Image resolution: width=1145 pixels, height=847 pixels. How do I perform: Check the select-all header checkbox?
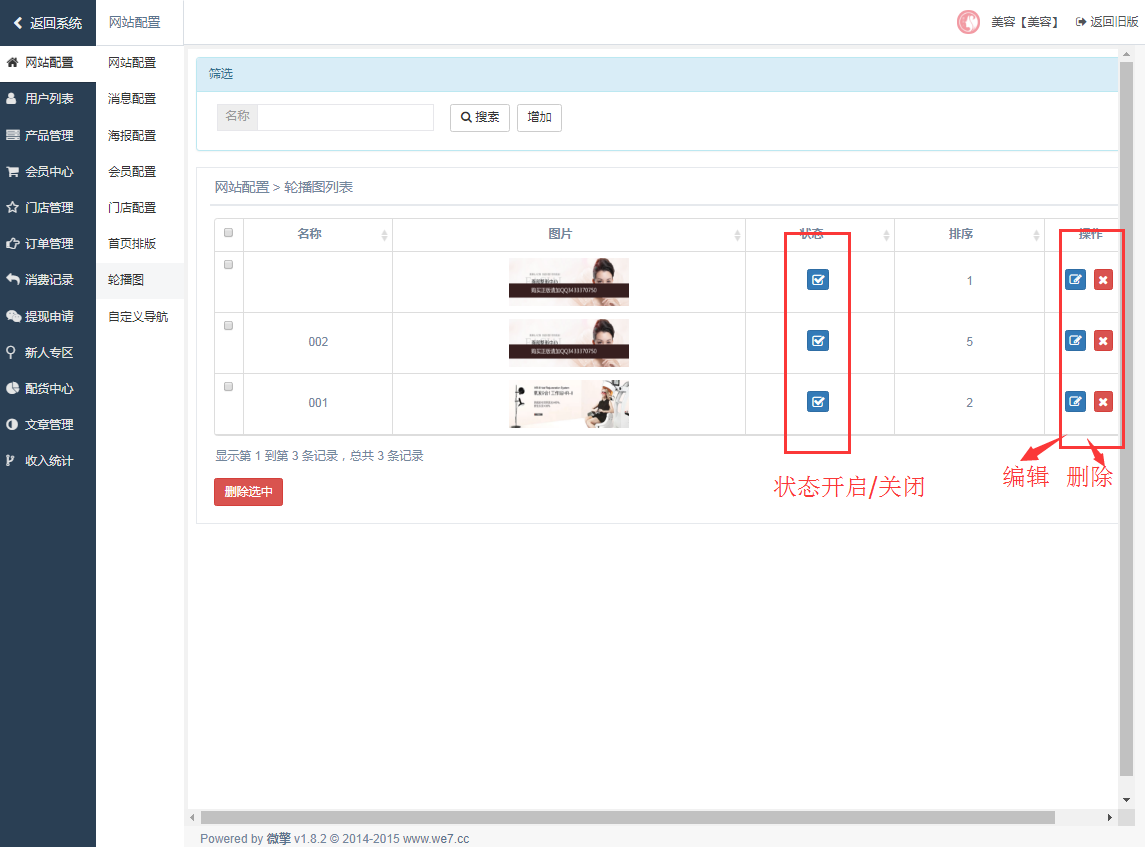(x=229, y=233)
